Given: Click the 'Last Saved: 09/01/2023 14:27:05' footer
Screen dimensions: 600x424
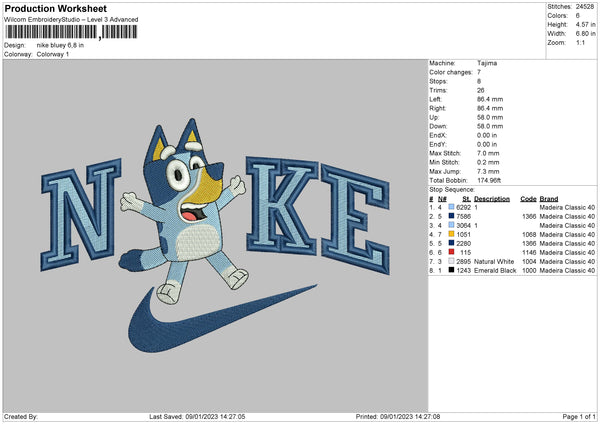Looking at the screenshot, I should point(197,417).
